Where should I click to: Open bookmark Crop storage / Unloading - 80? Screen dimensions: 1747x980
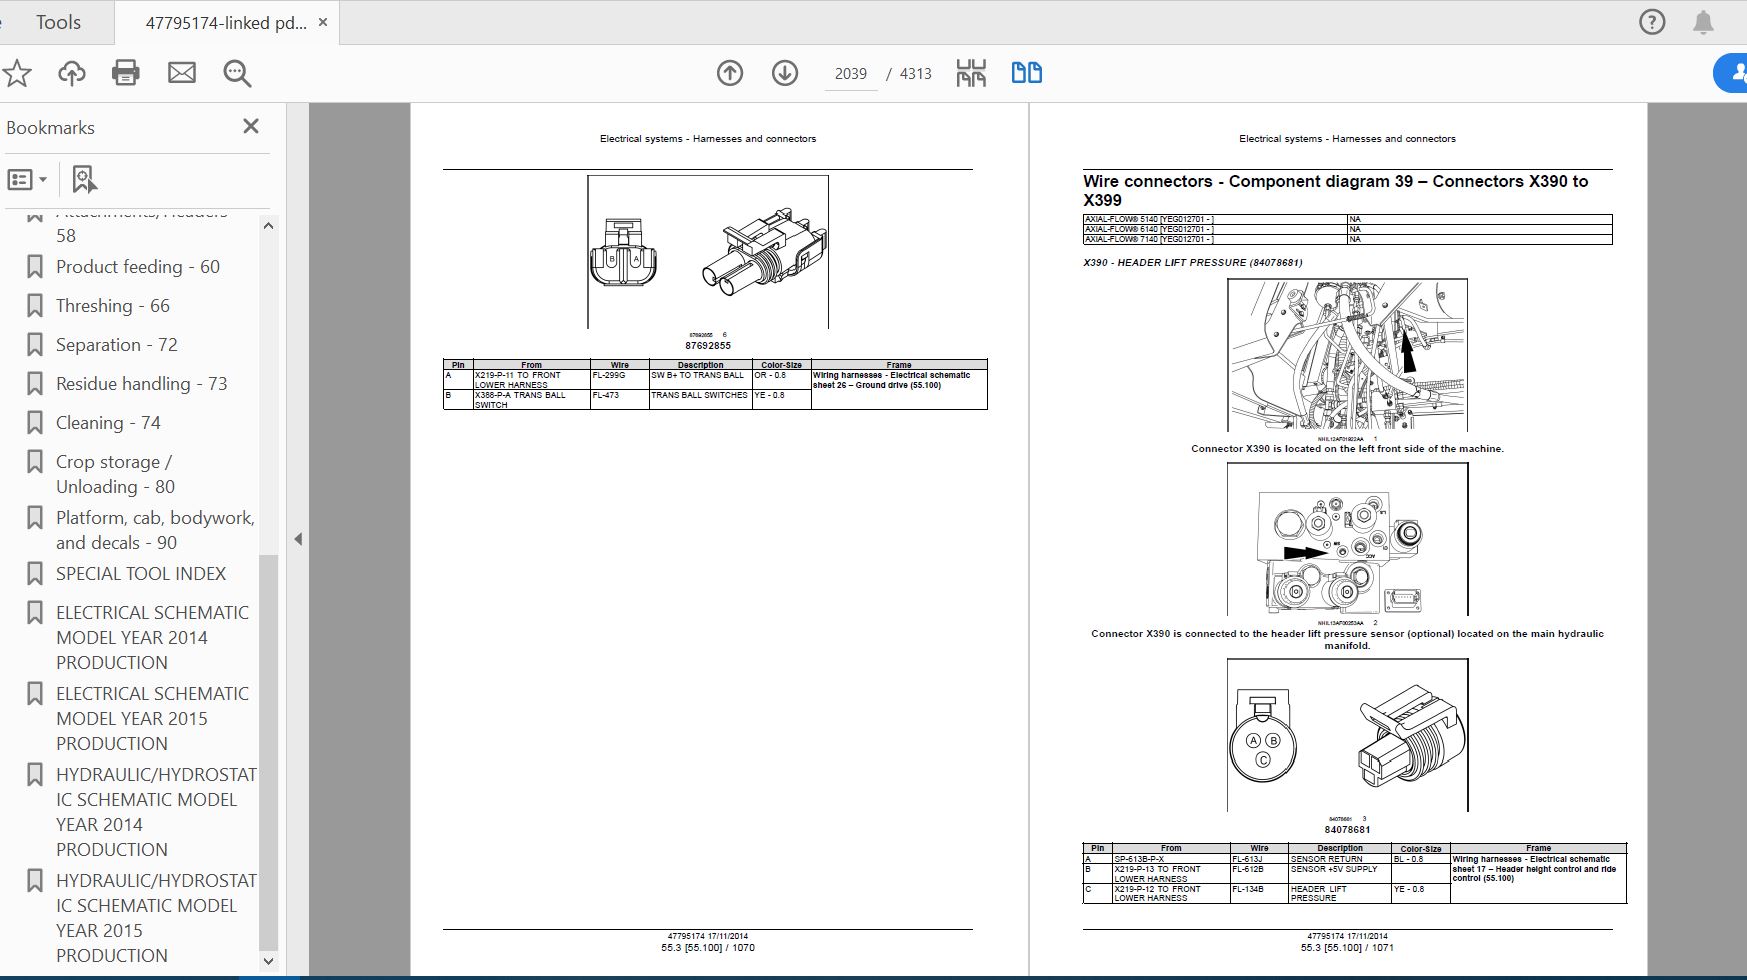115,474
